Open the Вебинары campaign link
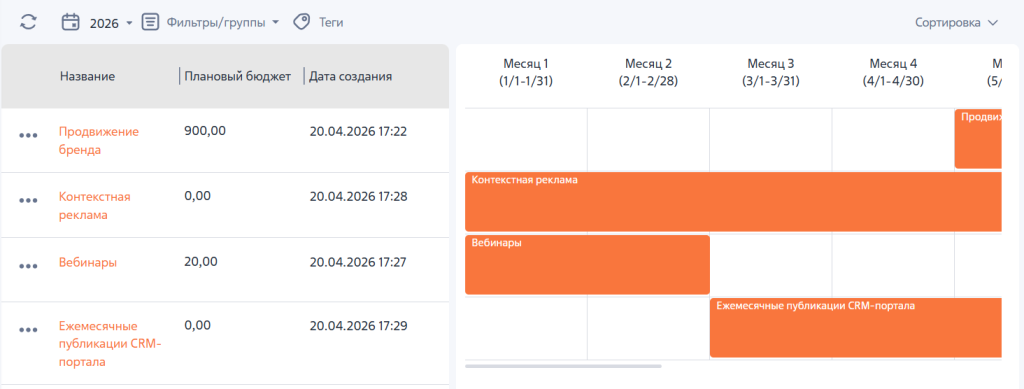The height and width of the screenshot is (389, 1024). coord(88,263)
